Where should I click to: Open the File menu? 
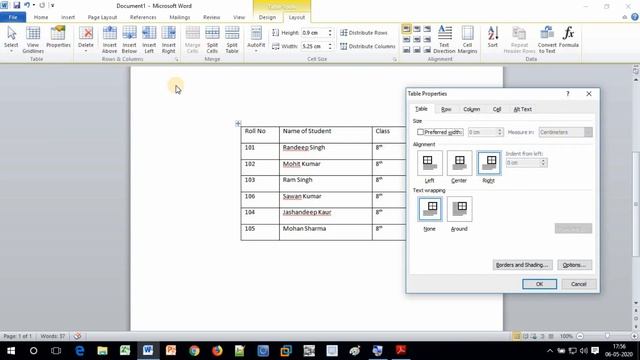(13, 17)
